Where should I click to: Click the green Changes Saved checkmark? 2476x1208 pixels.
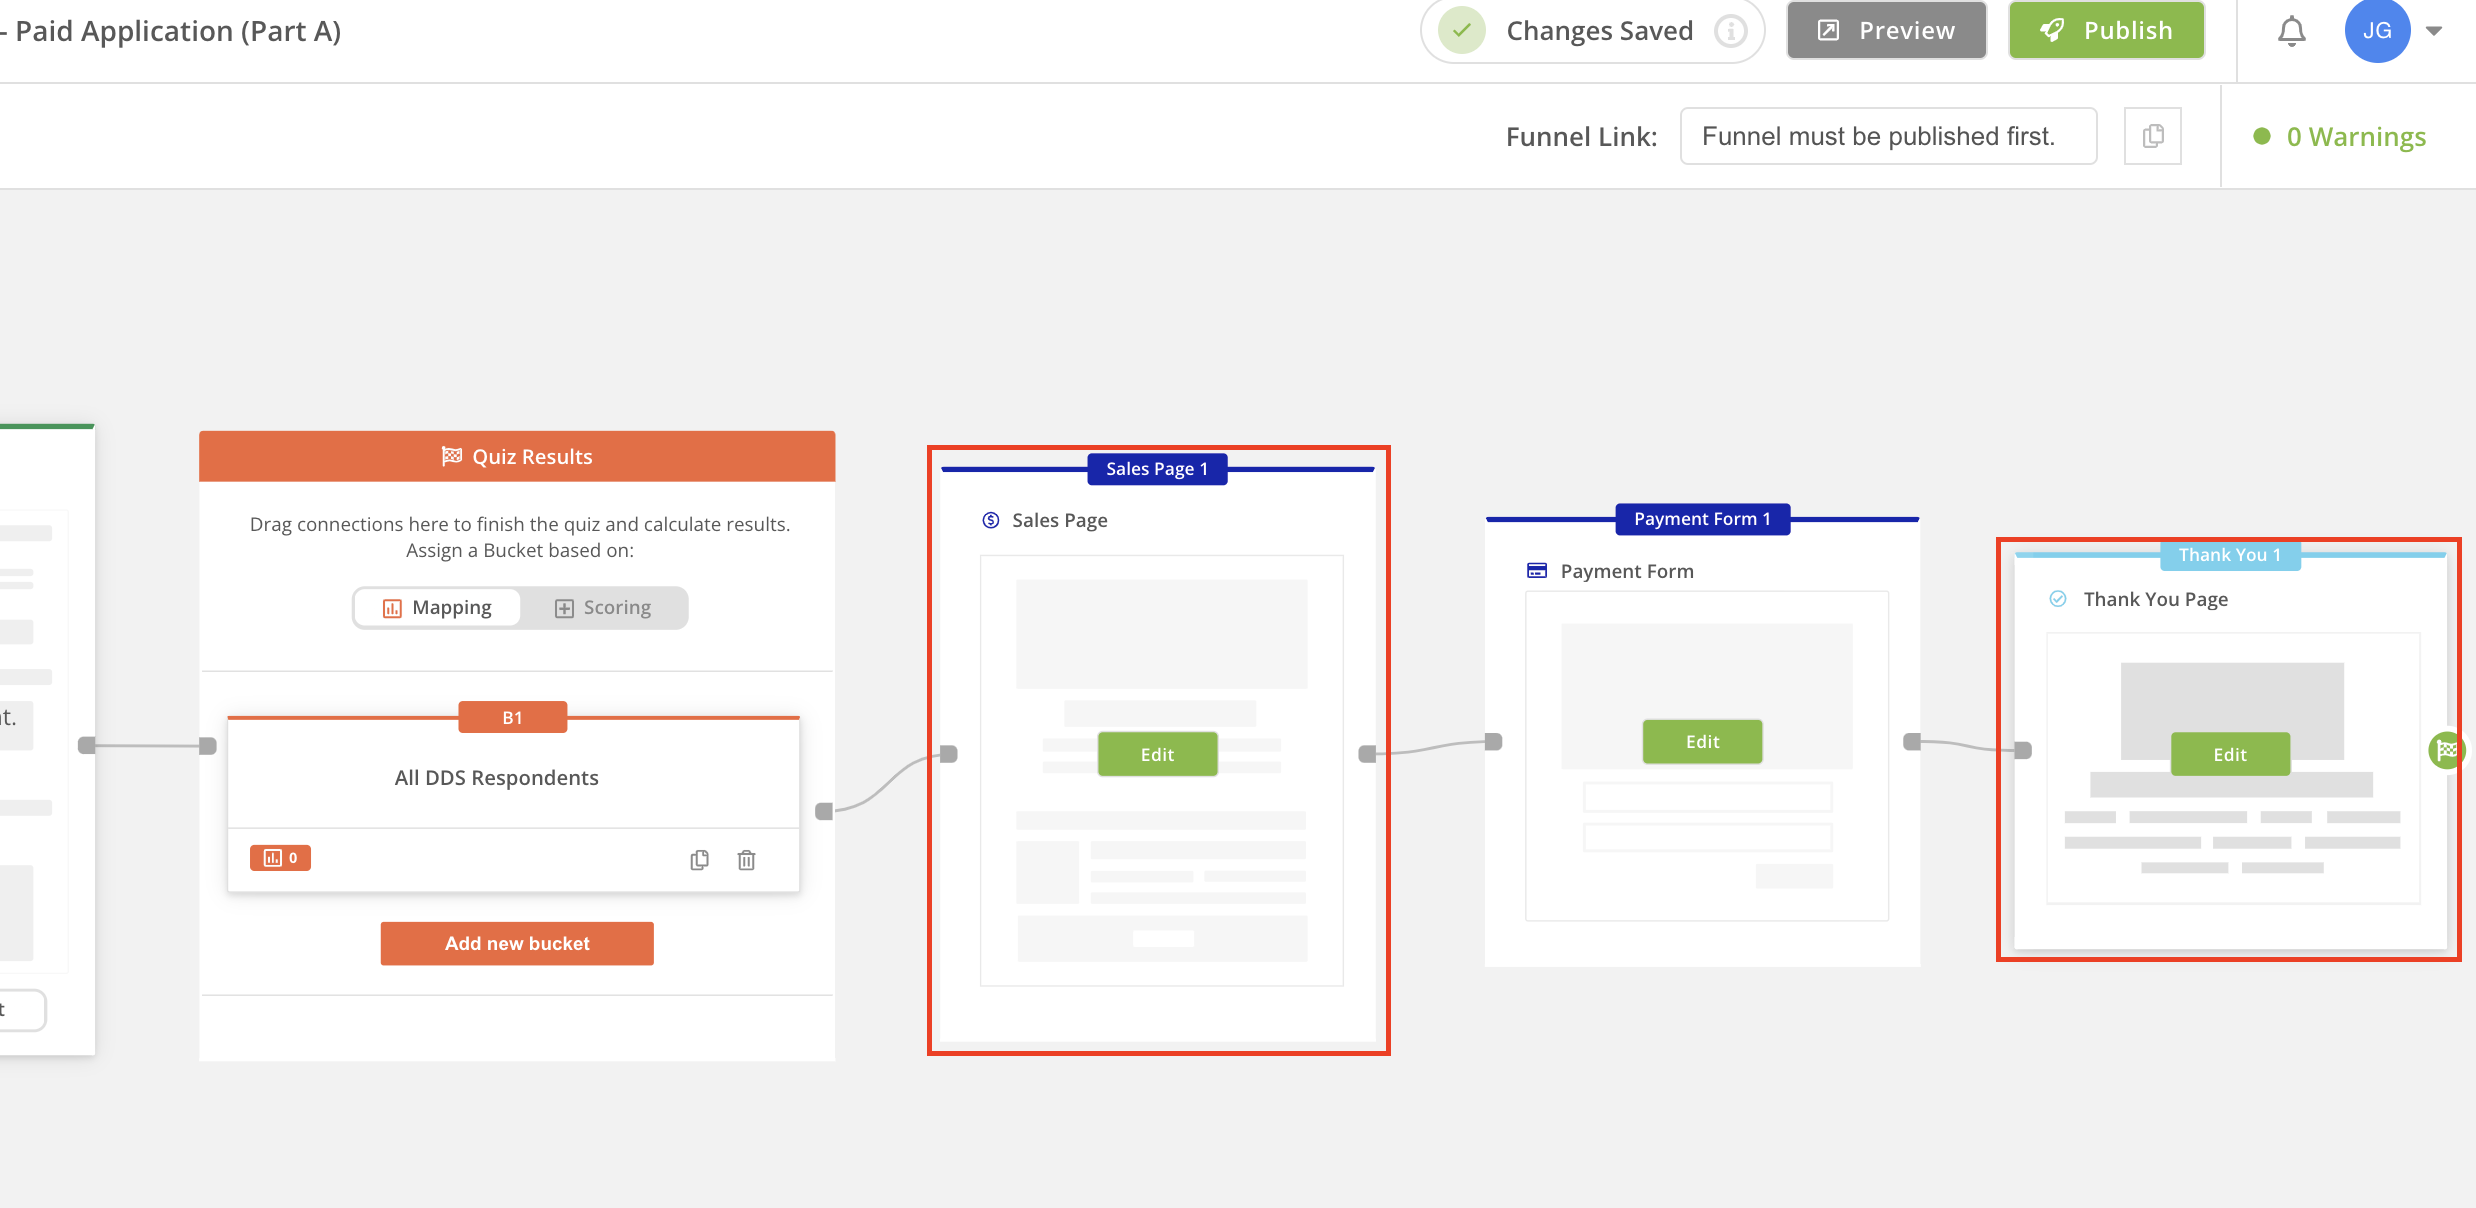[1461, 31]
